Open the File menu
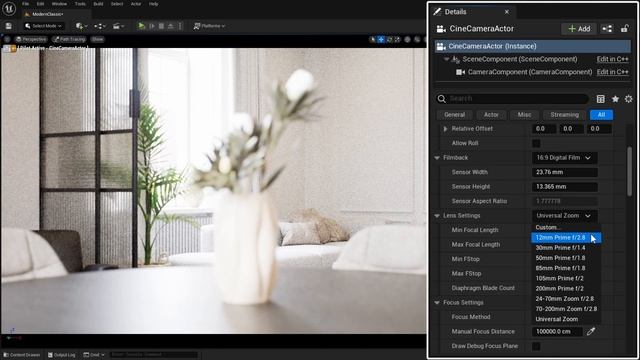 [x=25, y=4]
